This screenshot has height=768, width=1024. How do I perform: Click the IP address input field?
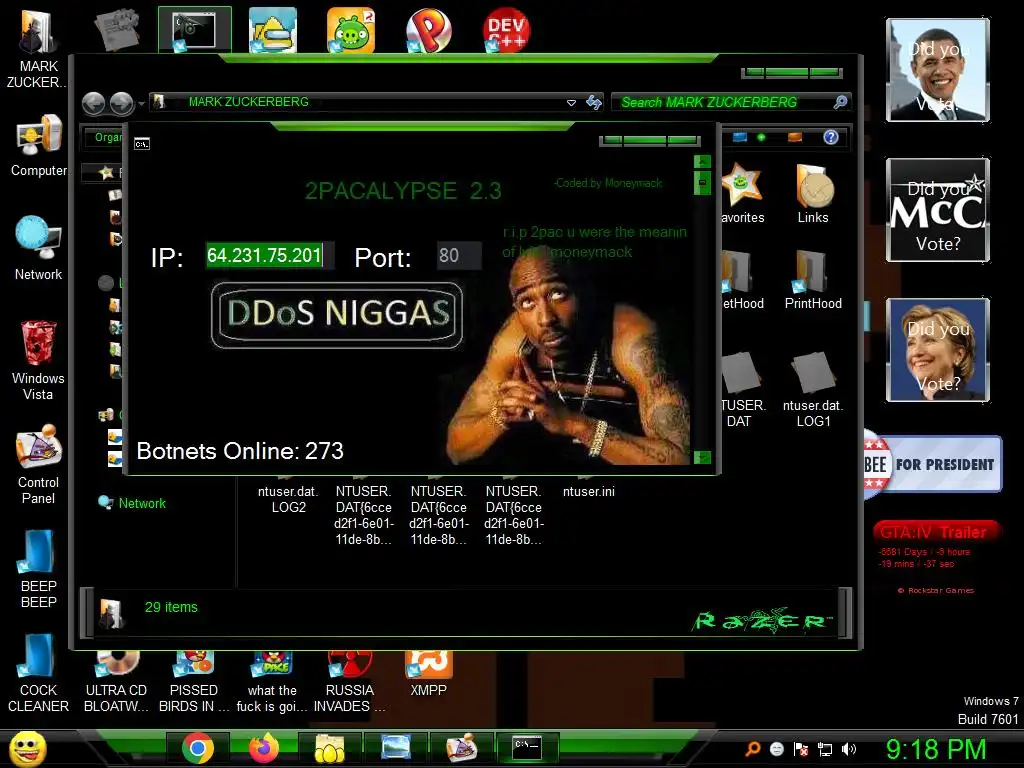(x=270, y=255)
